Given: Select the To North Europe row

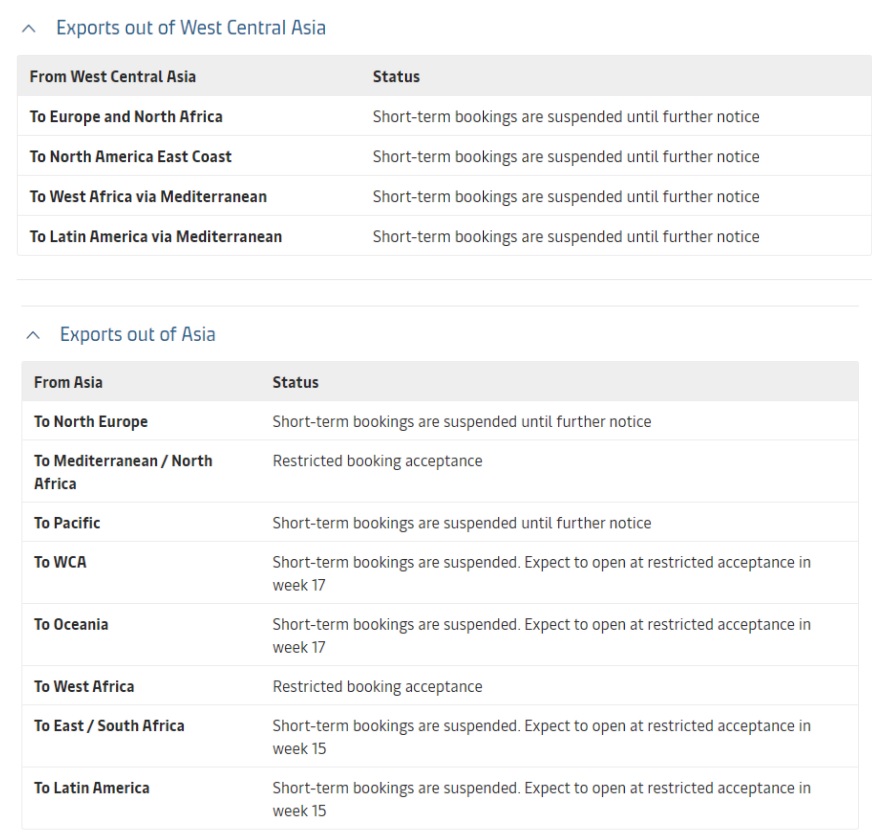Looking at the screenshot, I should 91,422.
